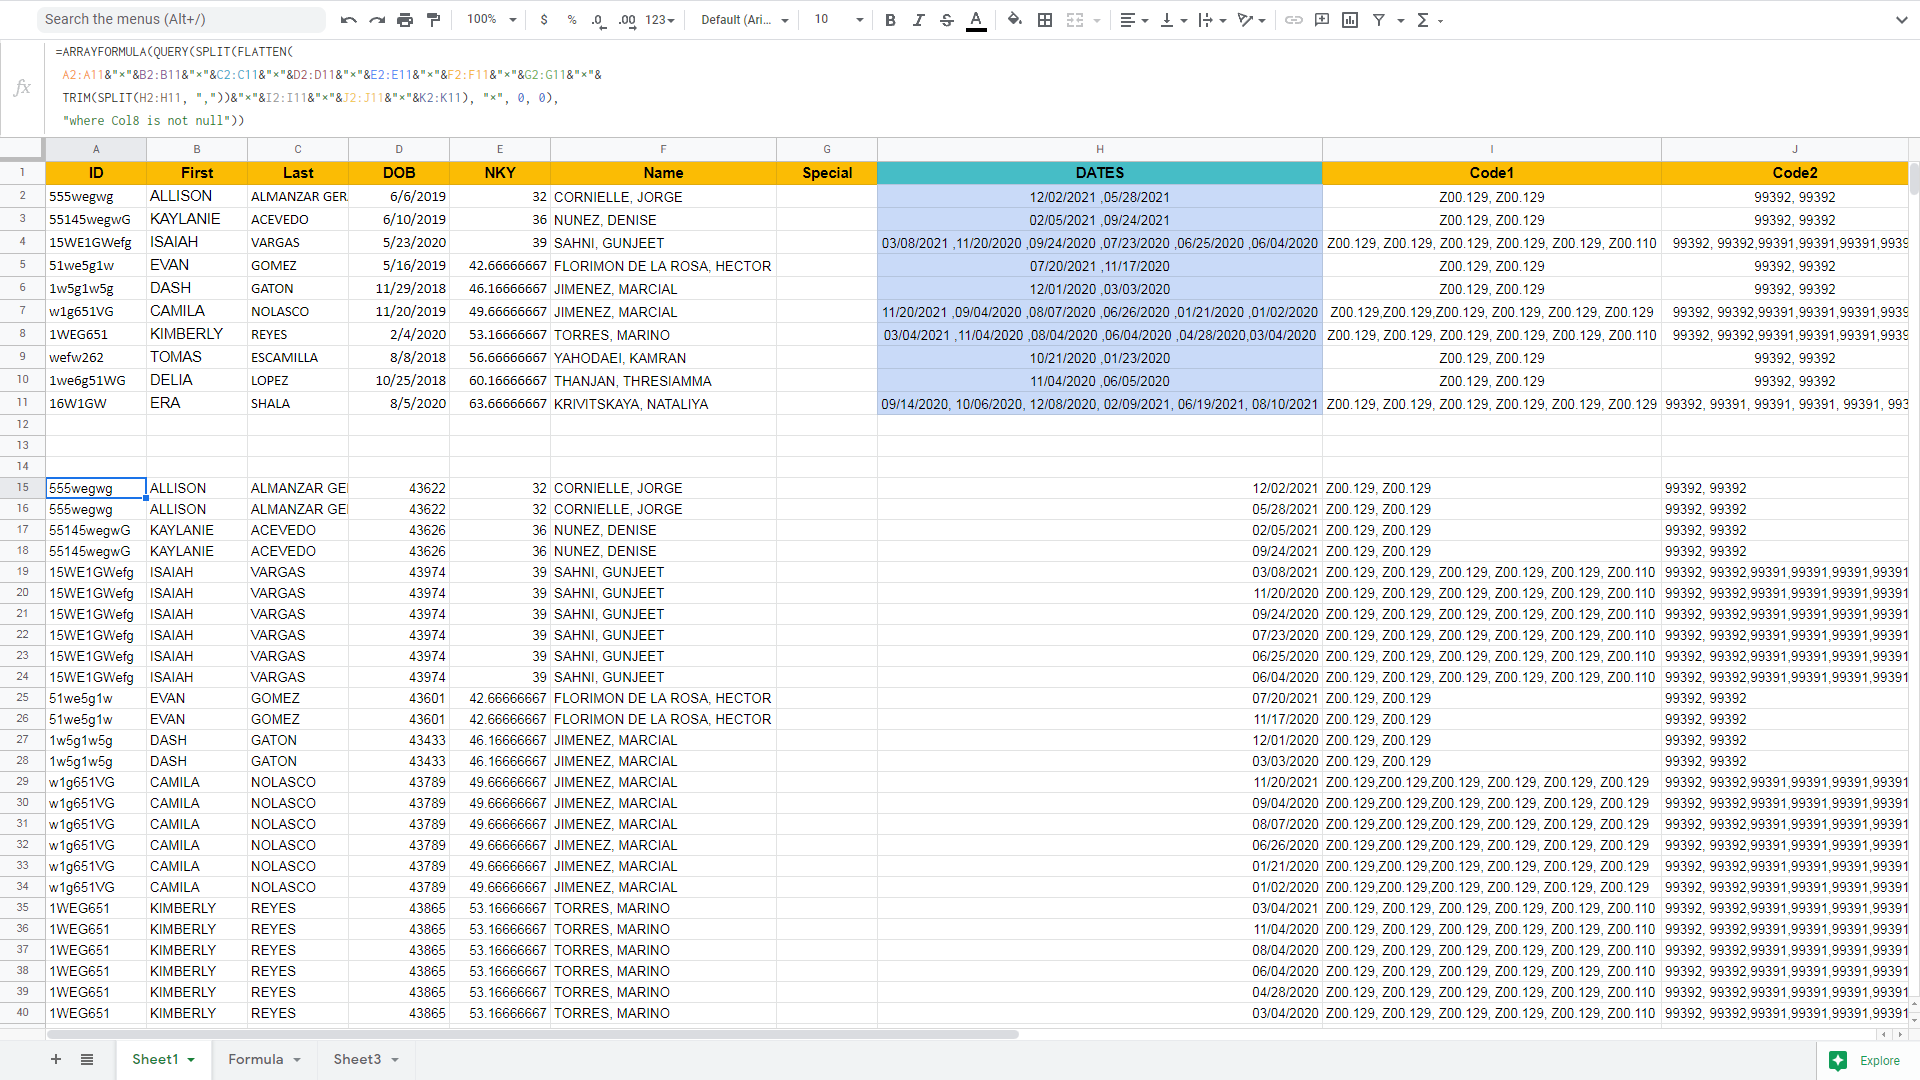Open horizontal align dropdown

[x=1133, y=20]
